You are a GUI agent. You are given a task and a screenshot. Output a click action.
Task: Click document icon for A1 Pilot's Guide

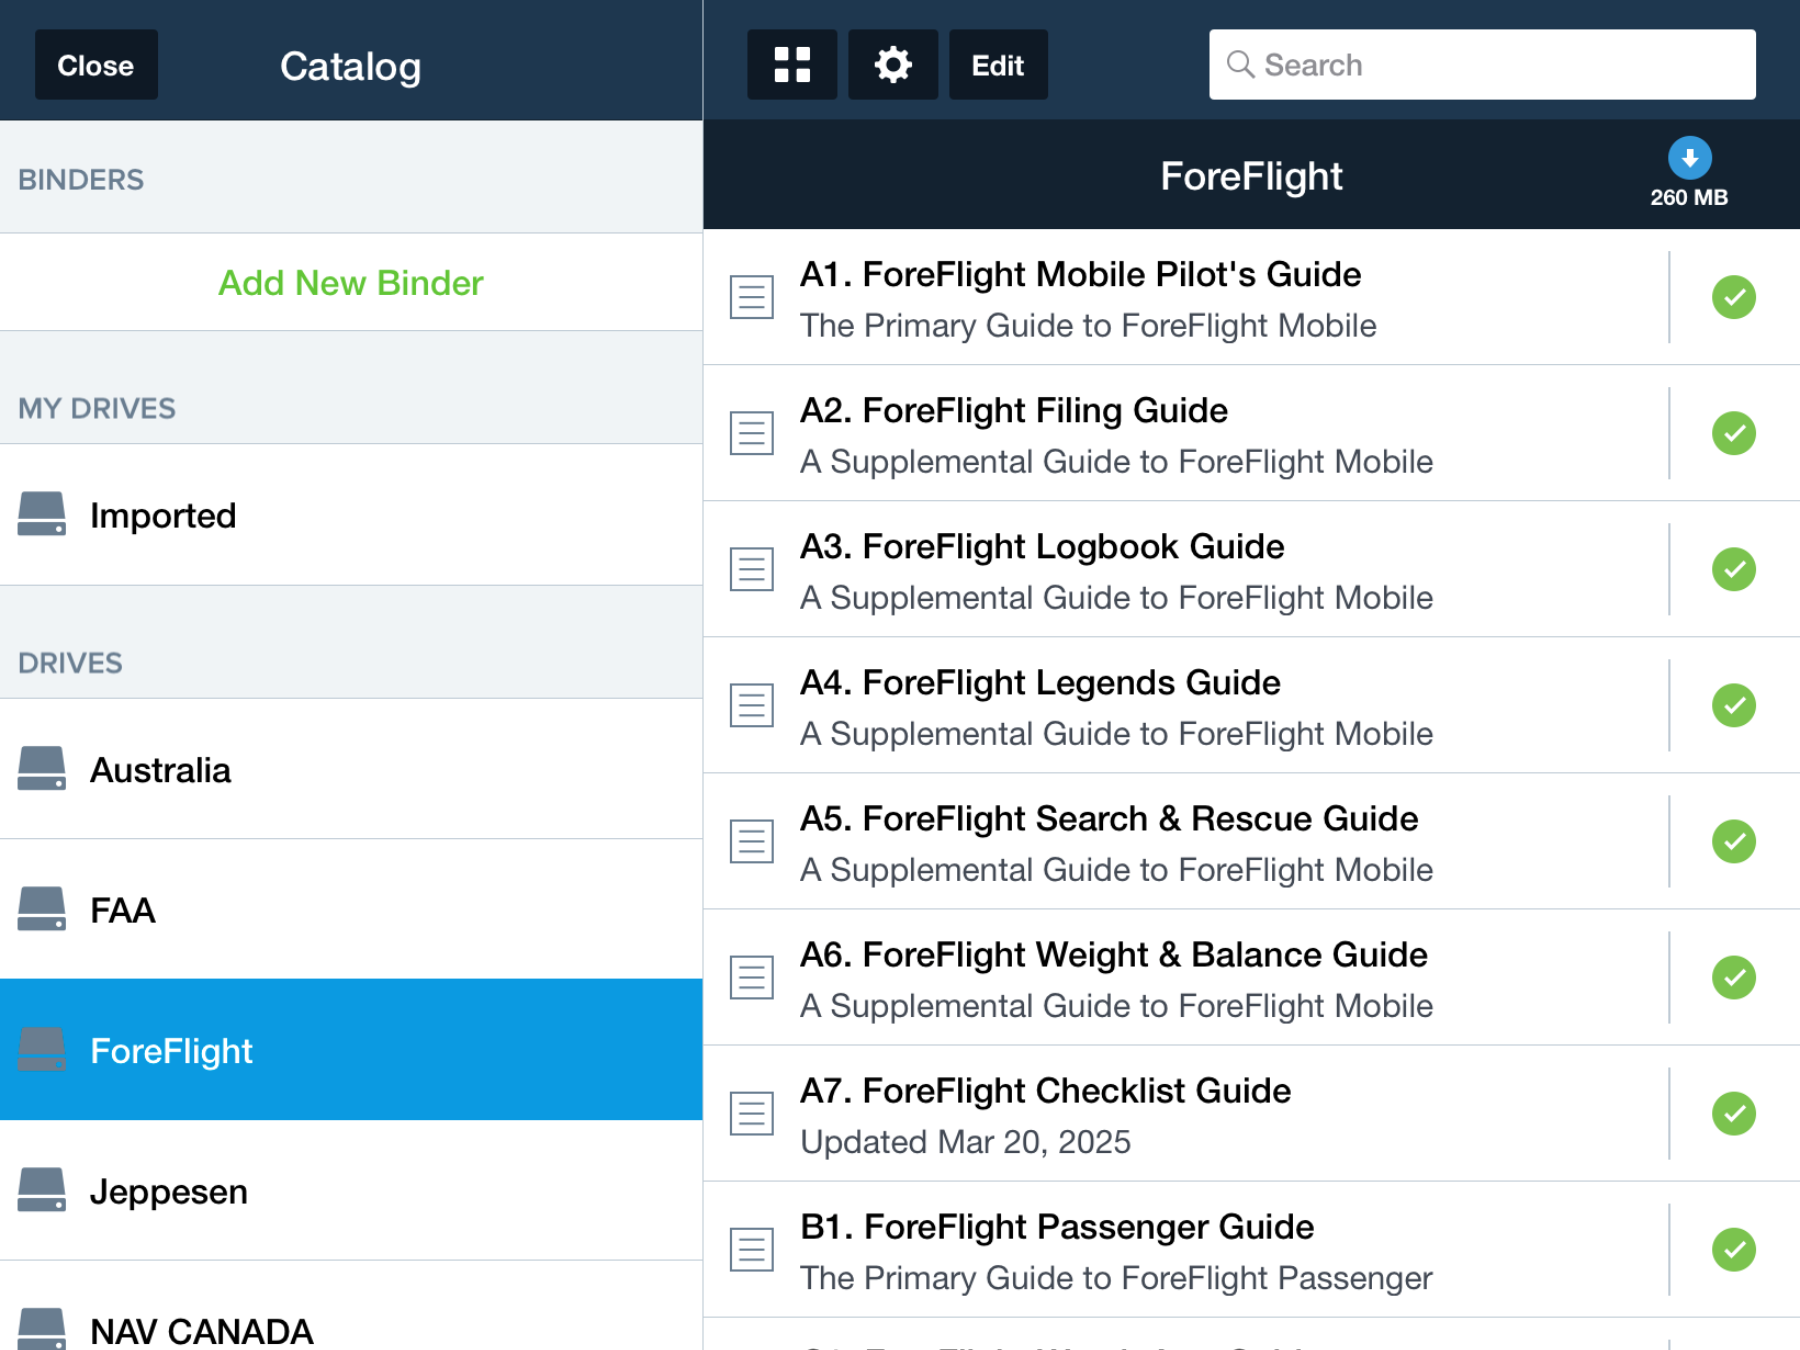click(x=751, y=297)
